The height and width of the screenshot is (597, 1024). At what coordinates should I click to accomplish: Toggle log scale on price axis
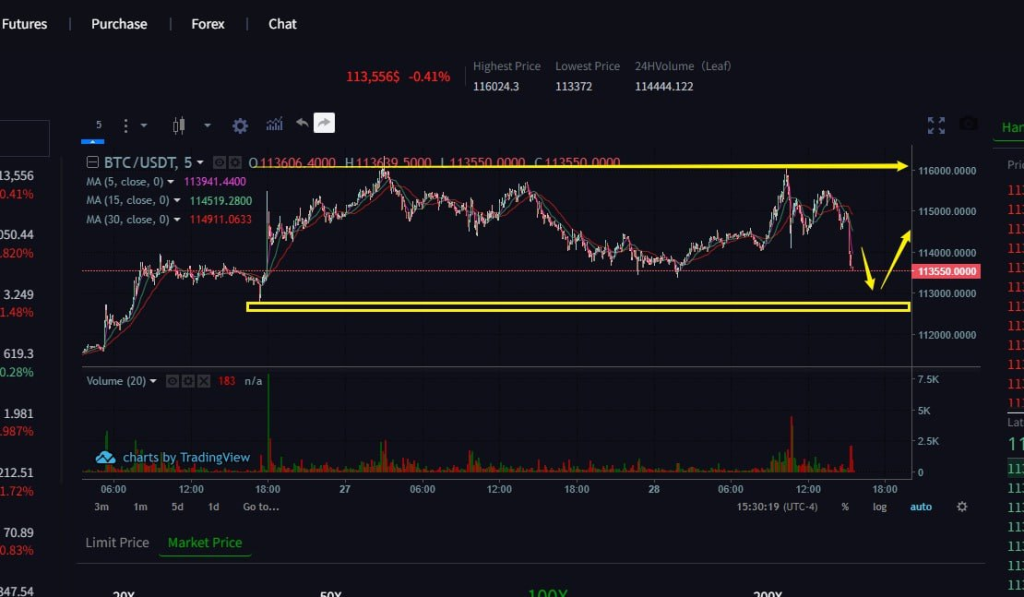click(879, 507)
